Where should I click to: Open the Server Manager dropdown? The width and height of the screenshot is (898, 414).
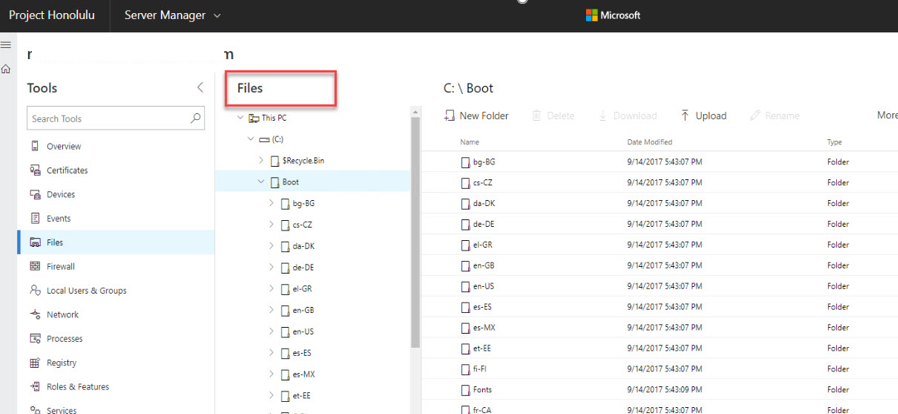172,15
